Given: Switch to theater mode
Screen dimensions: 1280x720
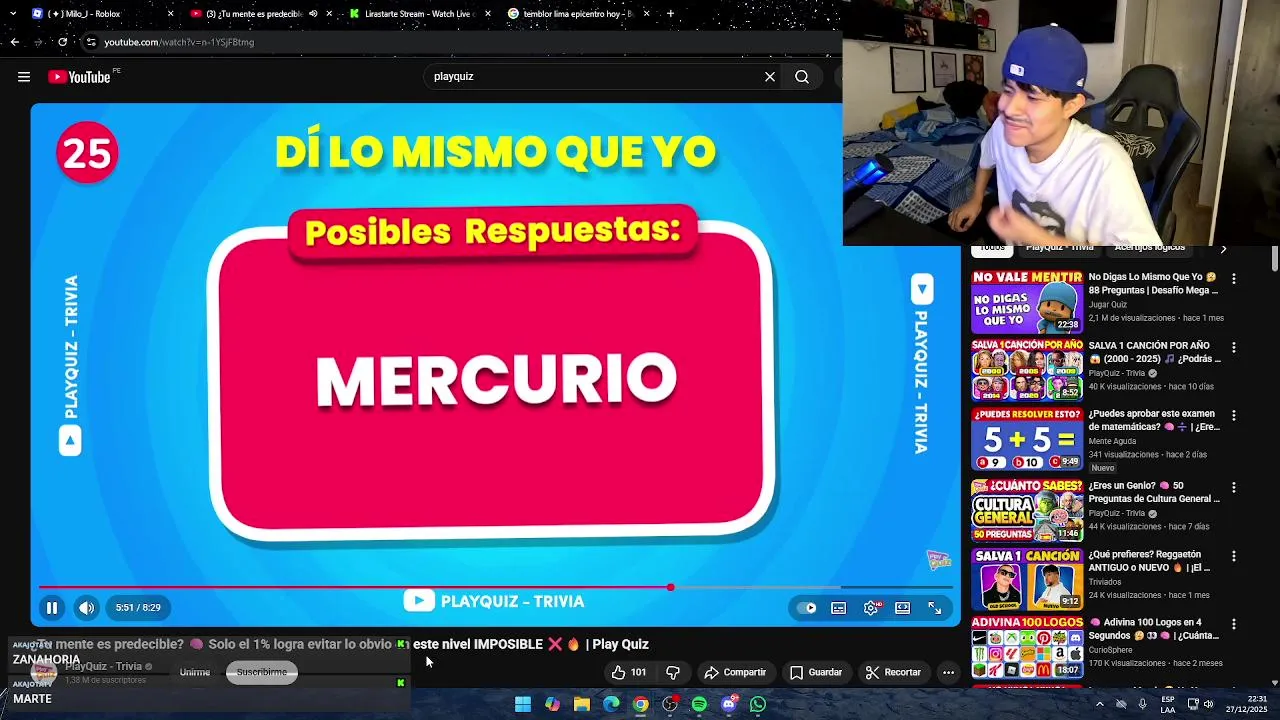Looking at the screenshot, I should 903,607.
